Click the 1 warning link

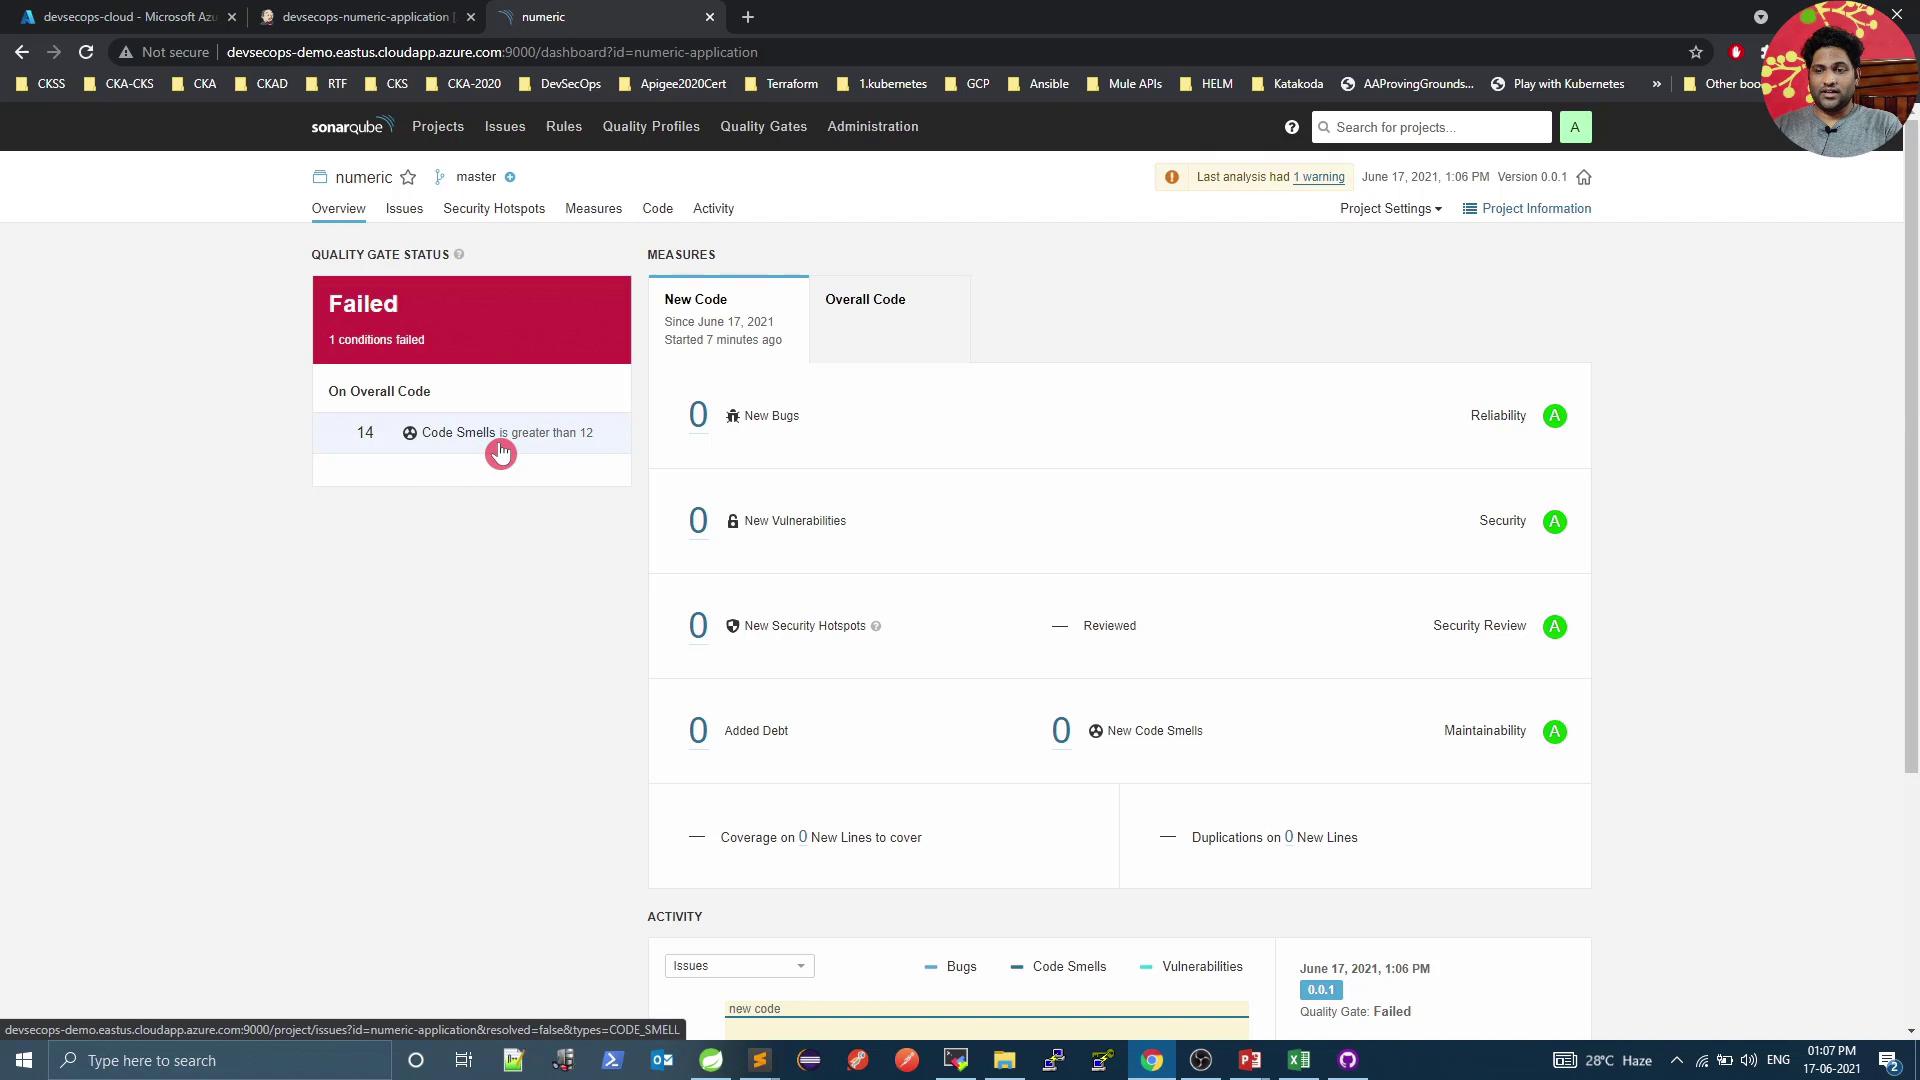(1318, 177)
